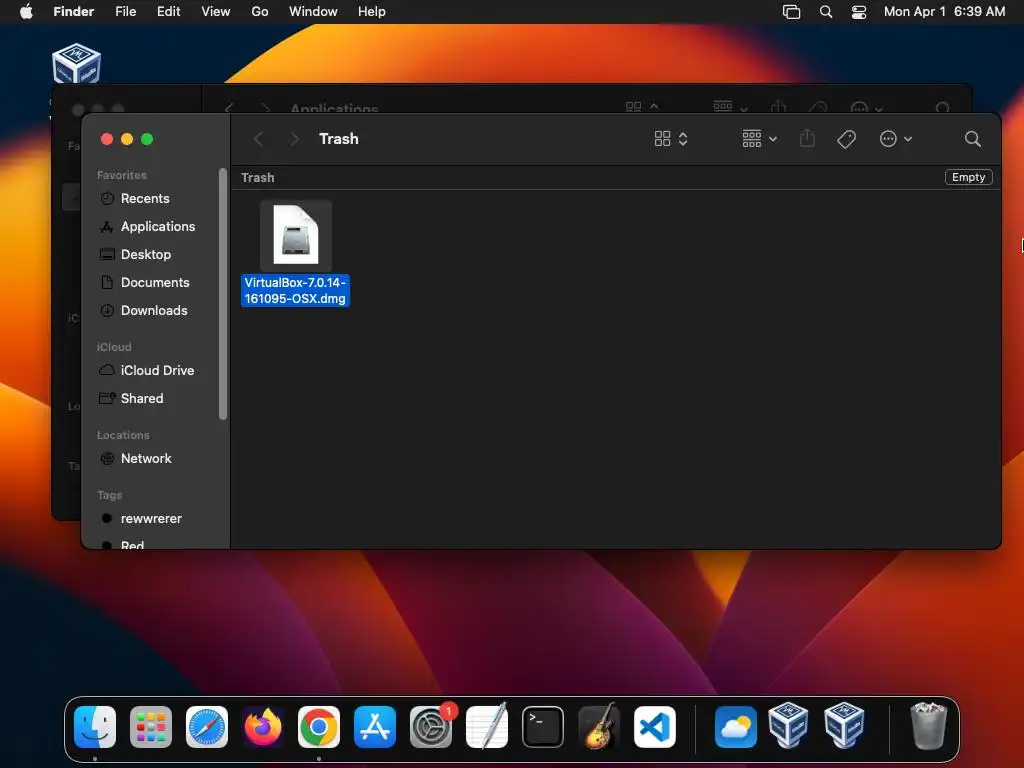Viewport: 1024px width, 768px height.
Task: Open the View menu
Action: (x=216, y=12)
